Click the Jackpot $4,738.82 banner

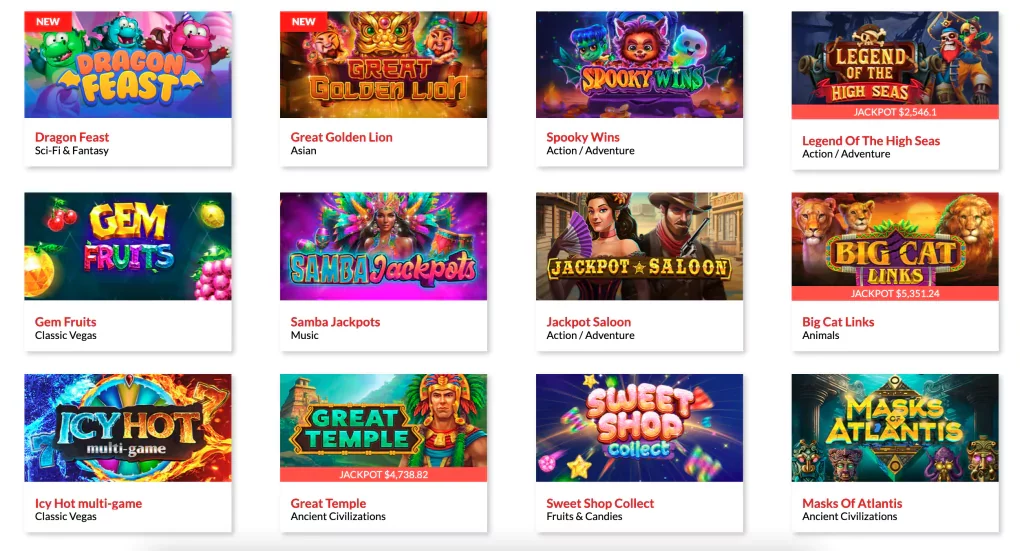(x=383, y=474)
